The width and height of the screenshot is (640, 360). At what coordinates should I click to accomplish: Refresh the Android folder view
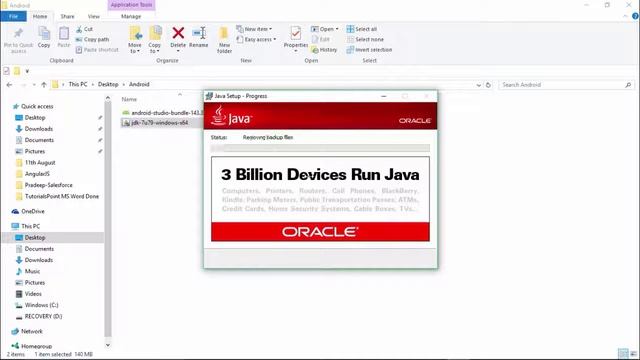(x=488, y=85)
